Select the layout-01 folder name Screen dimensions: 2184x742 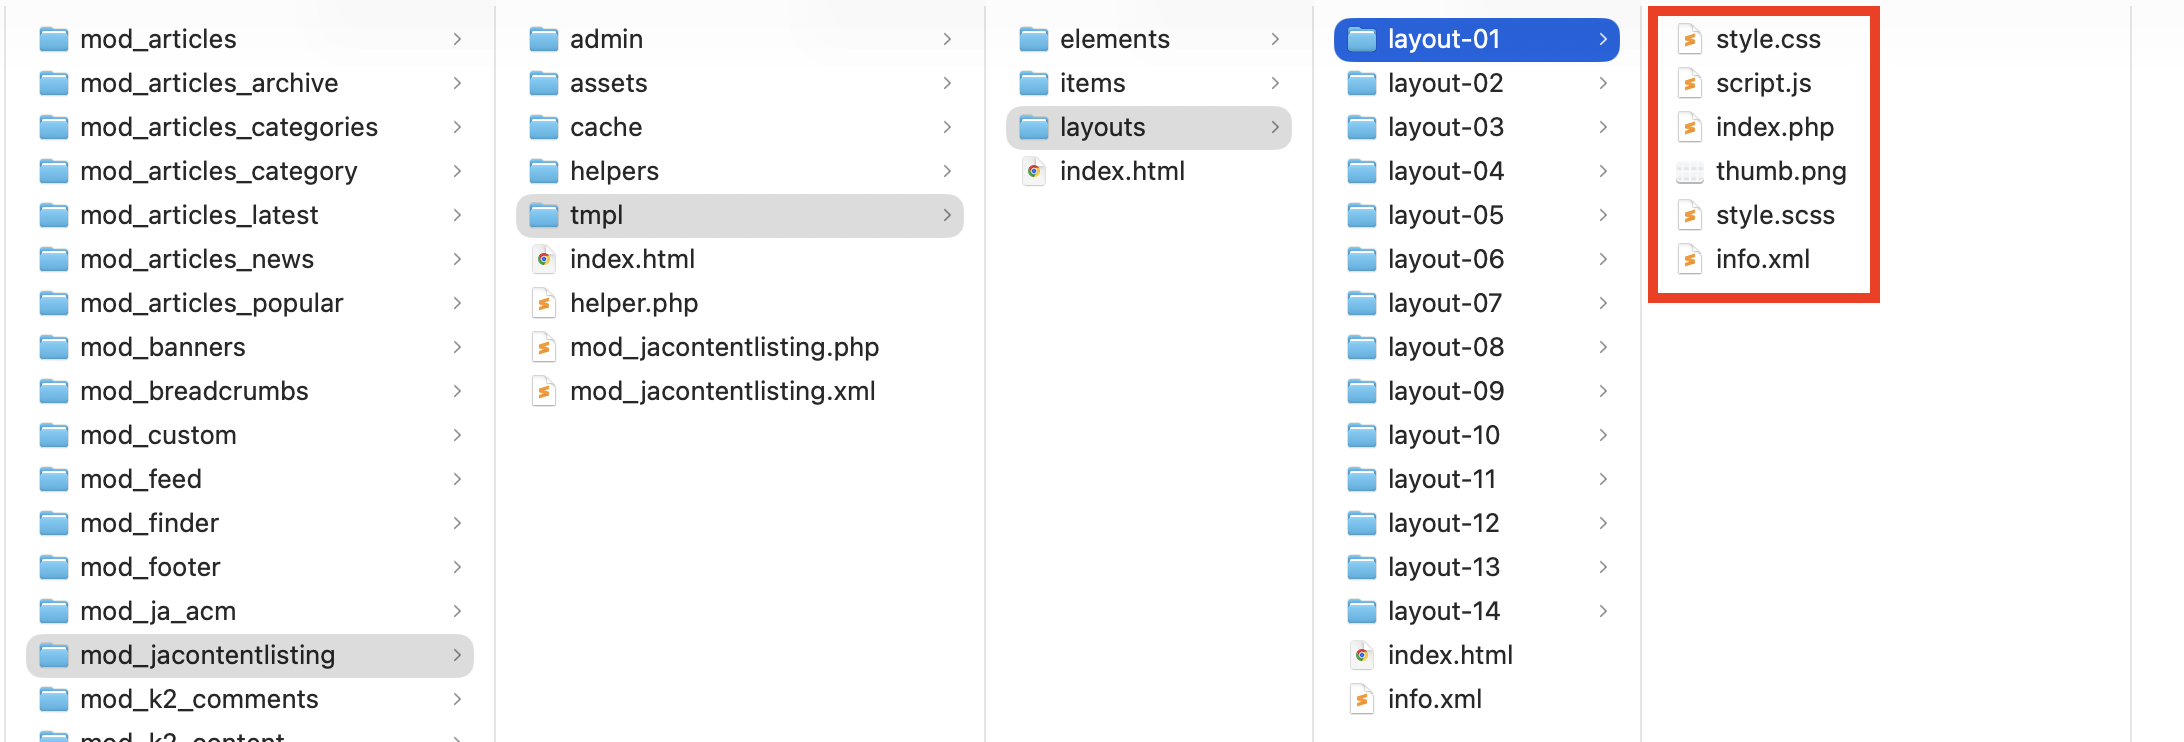[1444, 39]
